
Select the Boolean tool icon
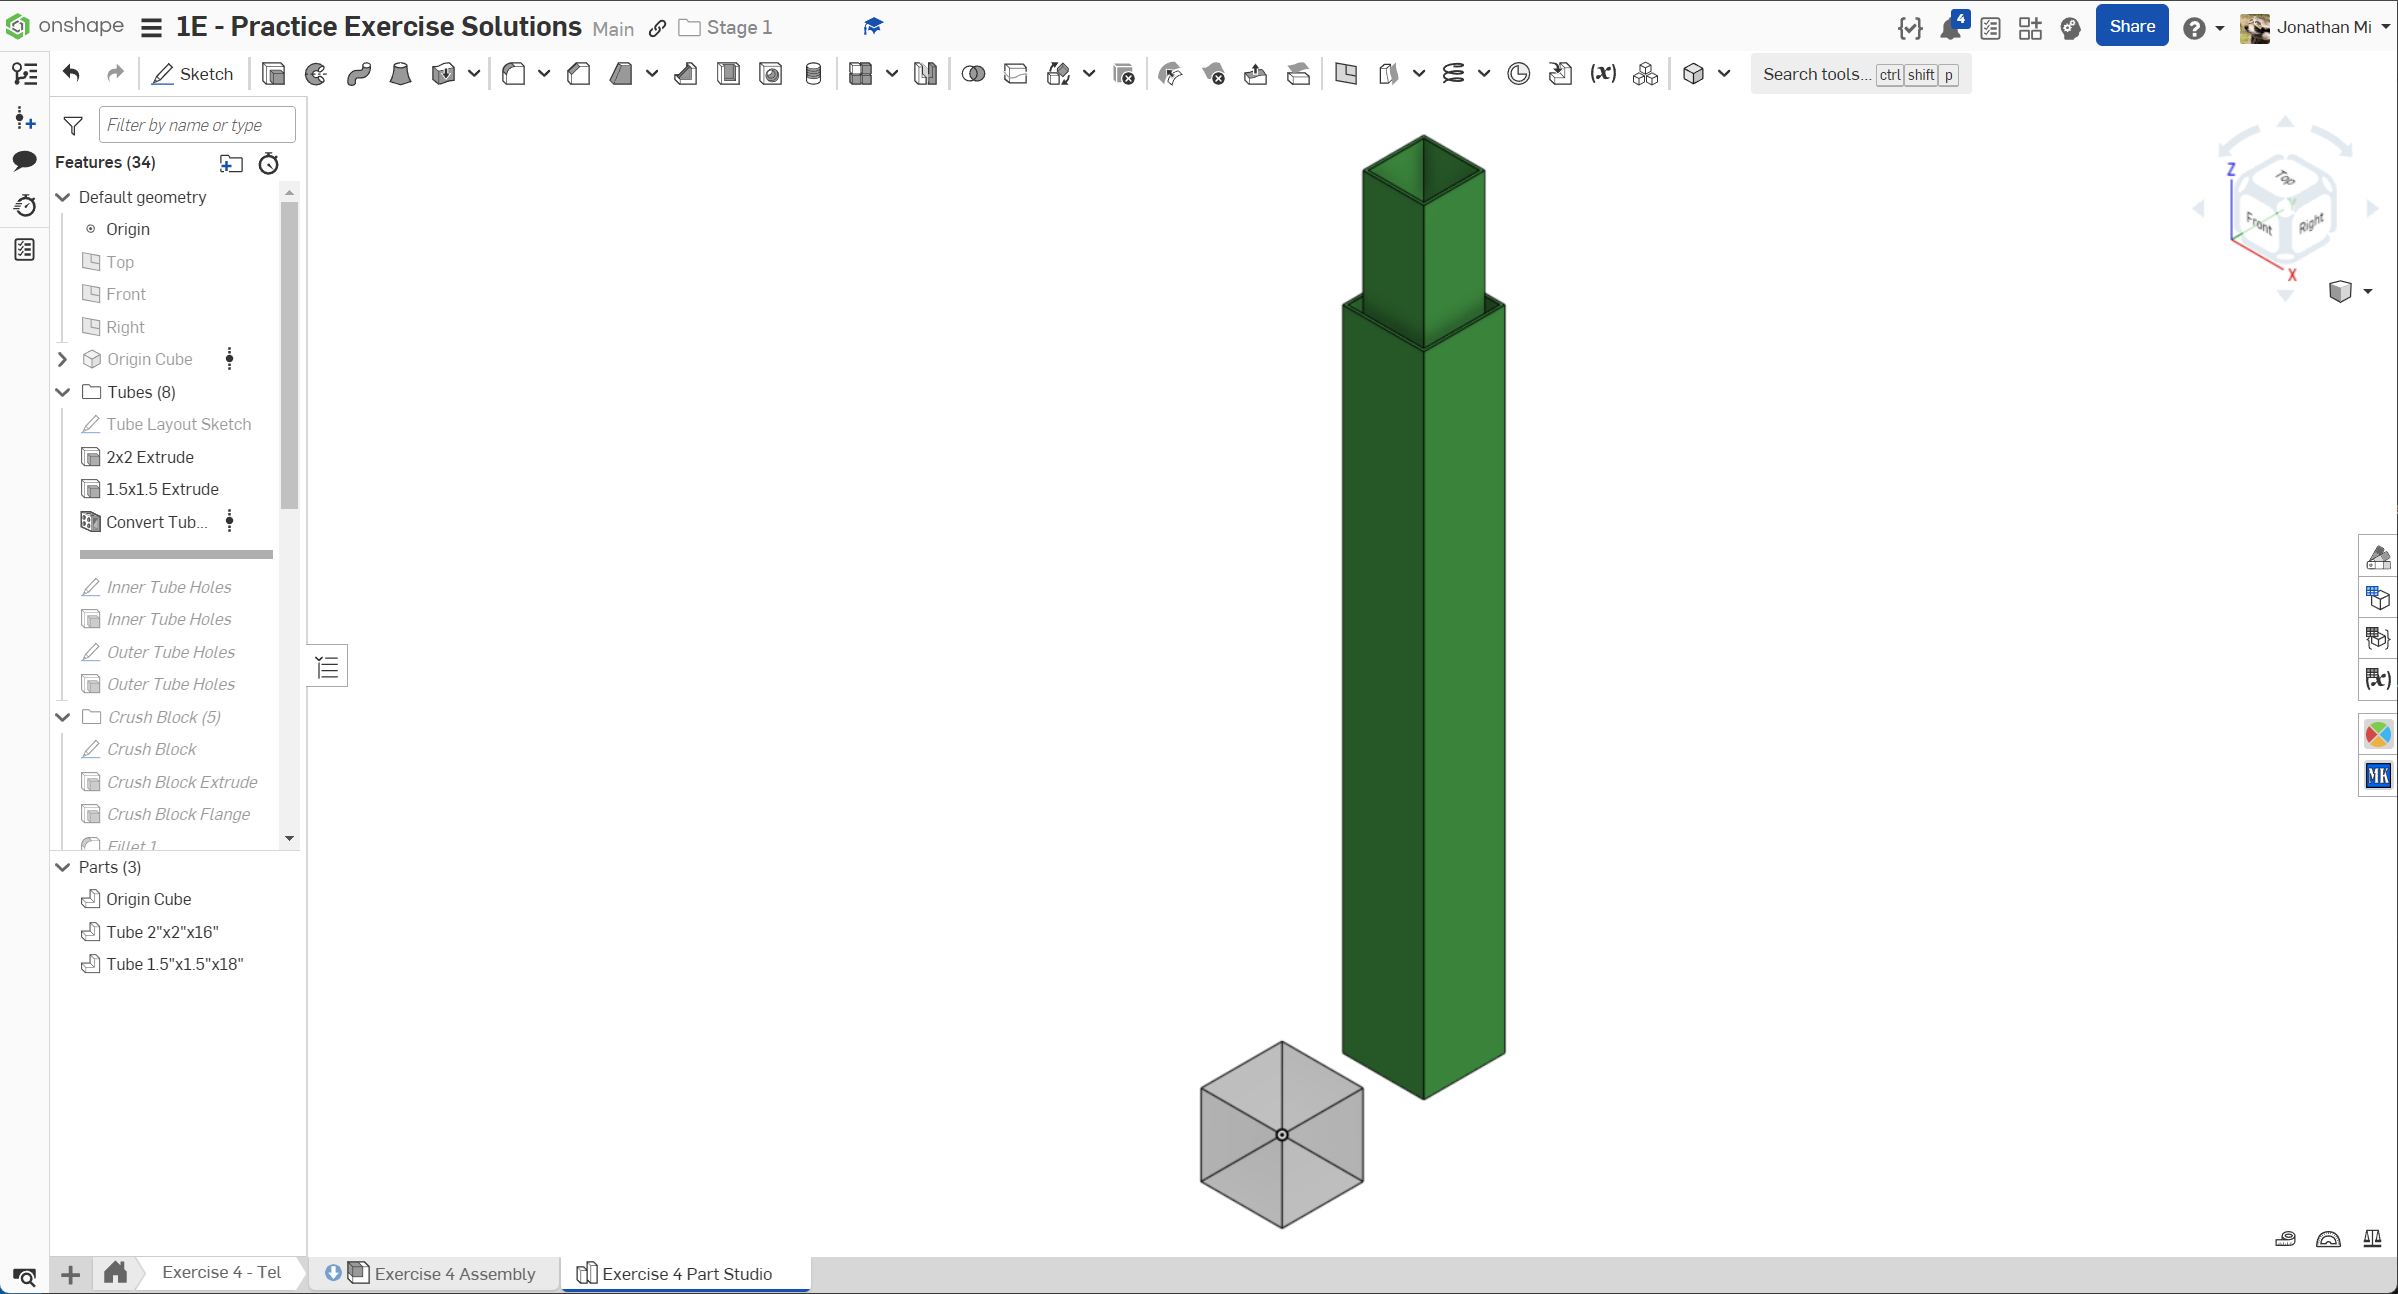(972, 74)
